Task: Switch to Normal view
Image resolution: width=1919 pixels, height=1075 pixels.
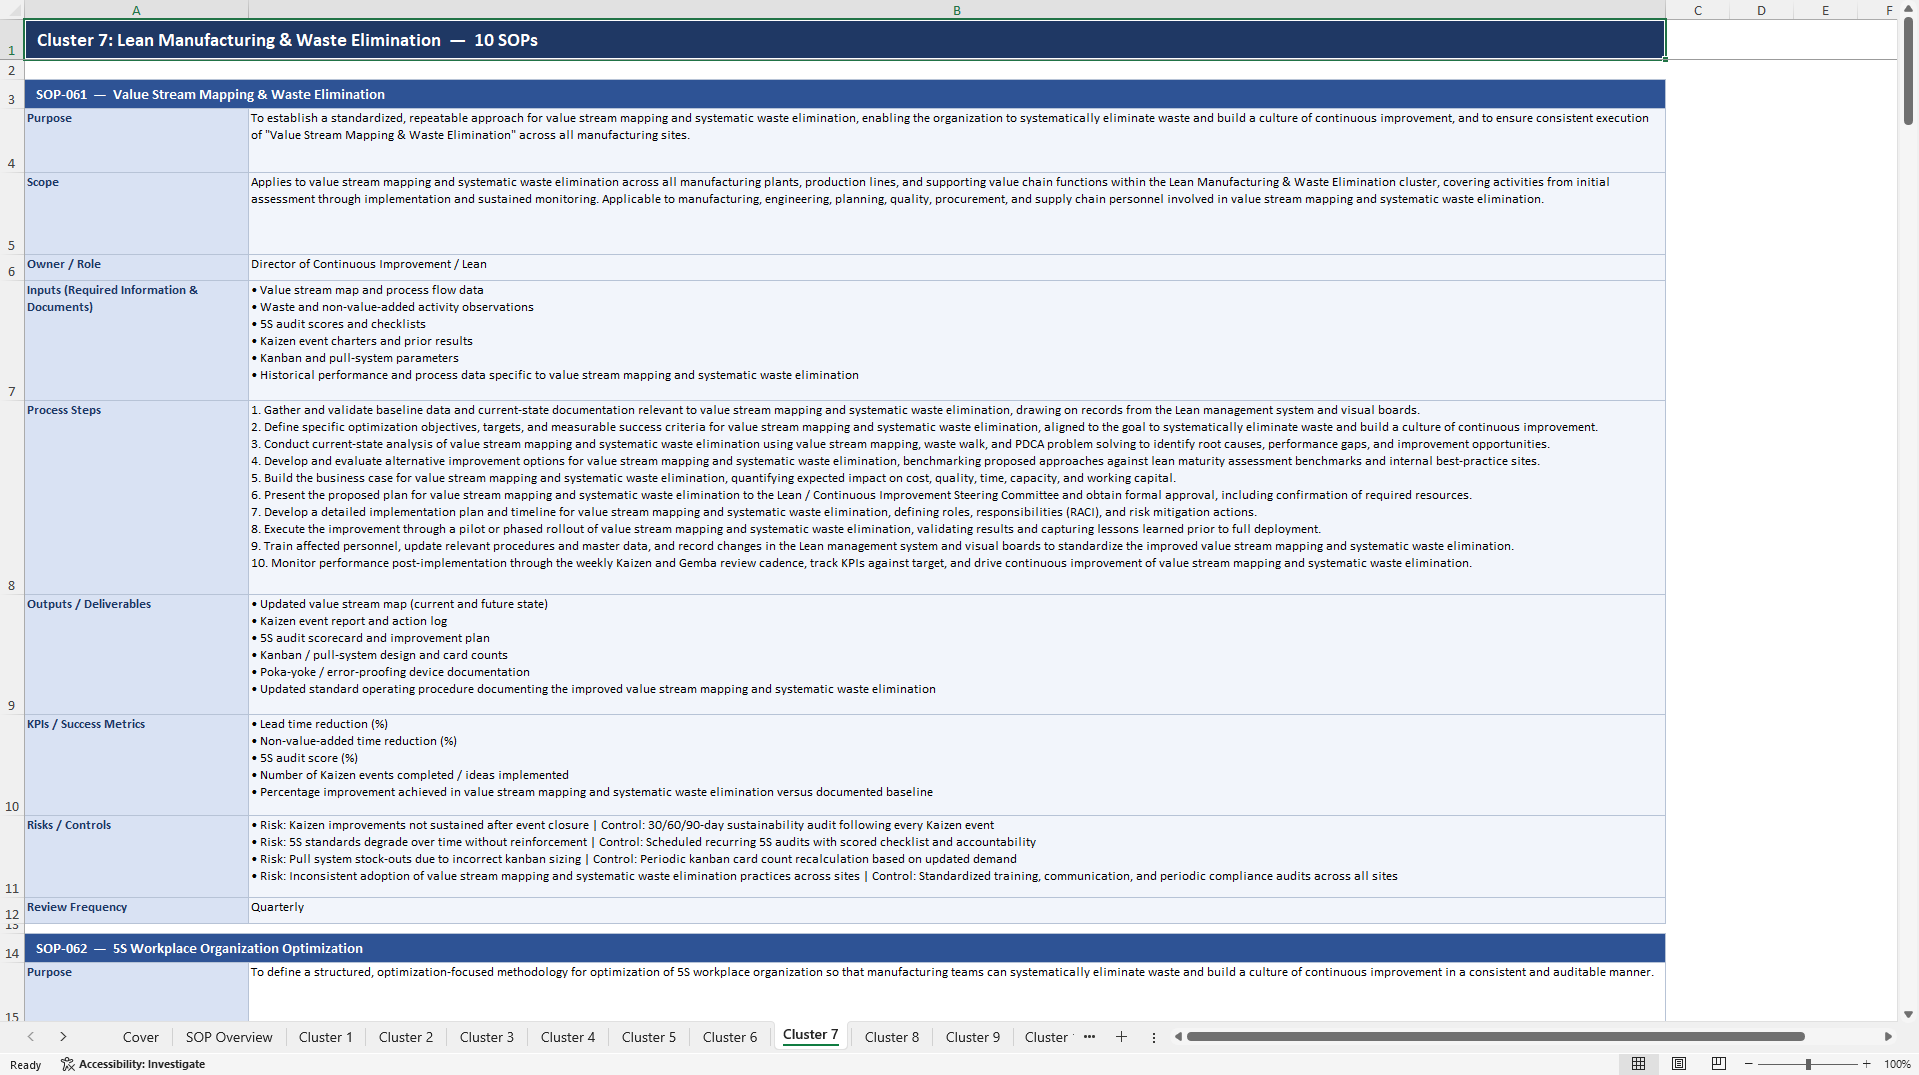Action: [x=1638, y=1064]
